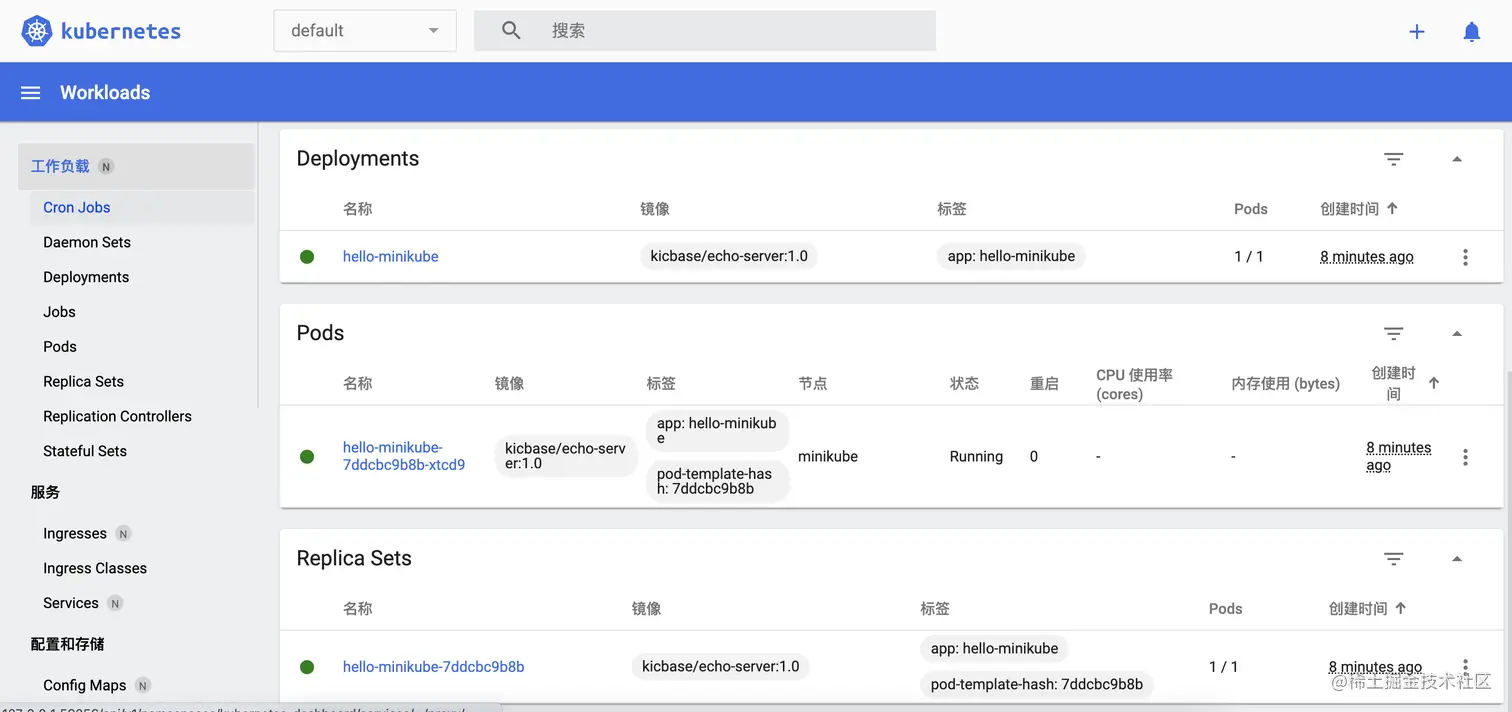
Task: Click the kicbase/echo-server:1.0 chip in Deployments
Action: click(729, 257)
